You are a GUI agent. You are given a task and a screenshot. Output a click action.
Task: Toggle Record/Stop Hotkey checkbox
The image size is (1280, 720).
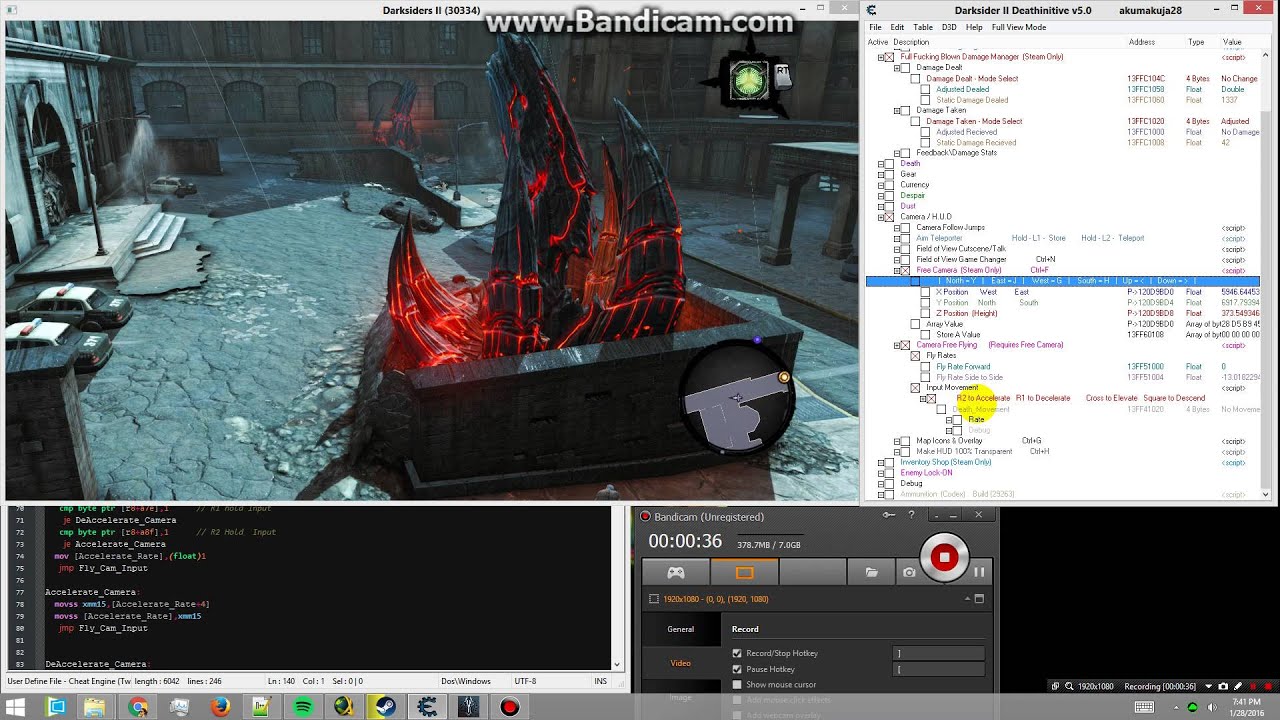click(x=737, y=653)
